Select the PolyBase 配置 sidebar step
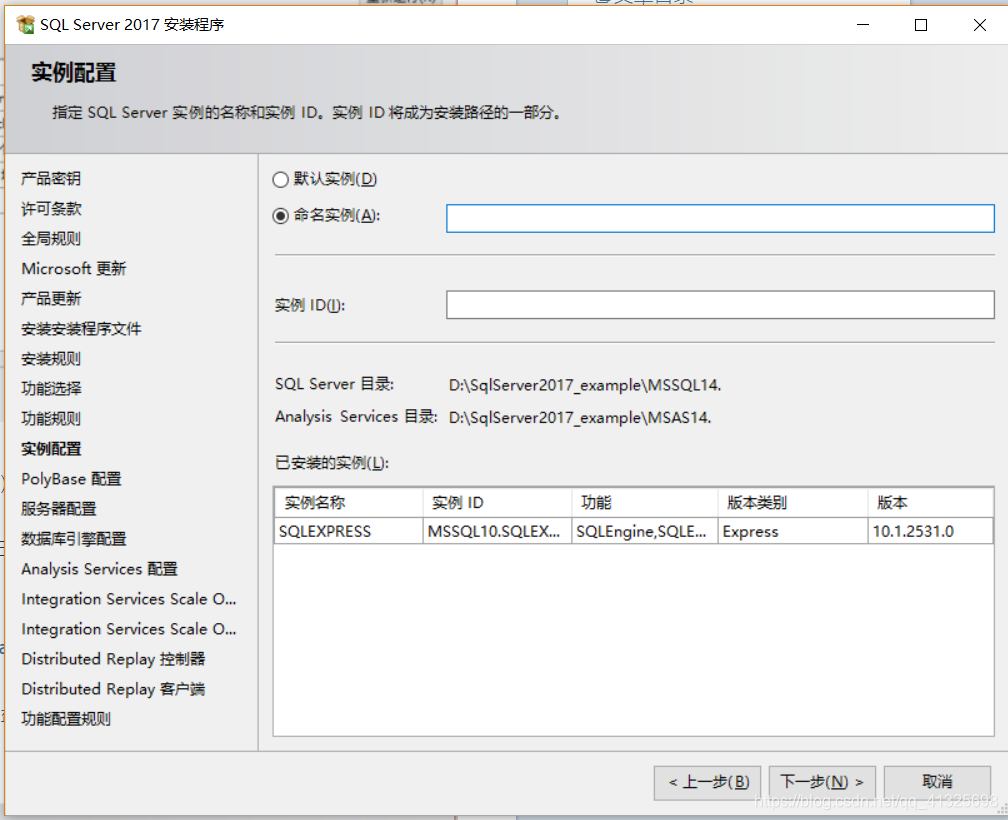The width and height of the screenshot is (1008, 820). (71, 479)
